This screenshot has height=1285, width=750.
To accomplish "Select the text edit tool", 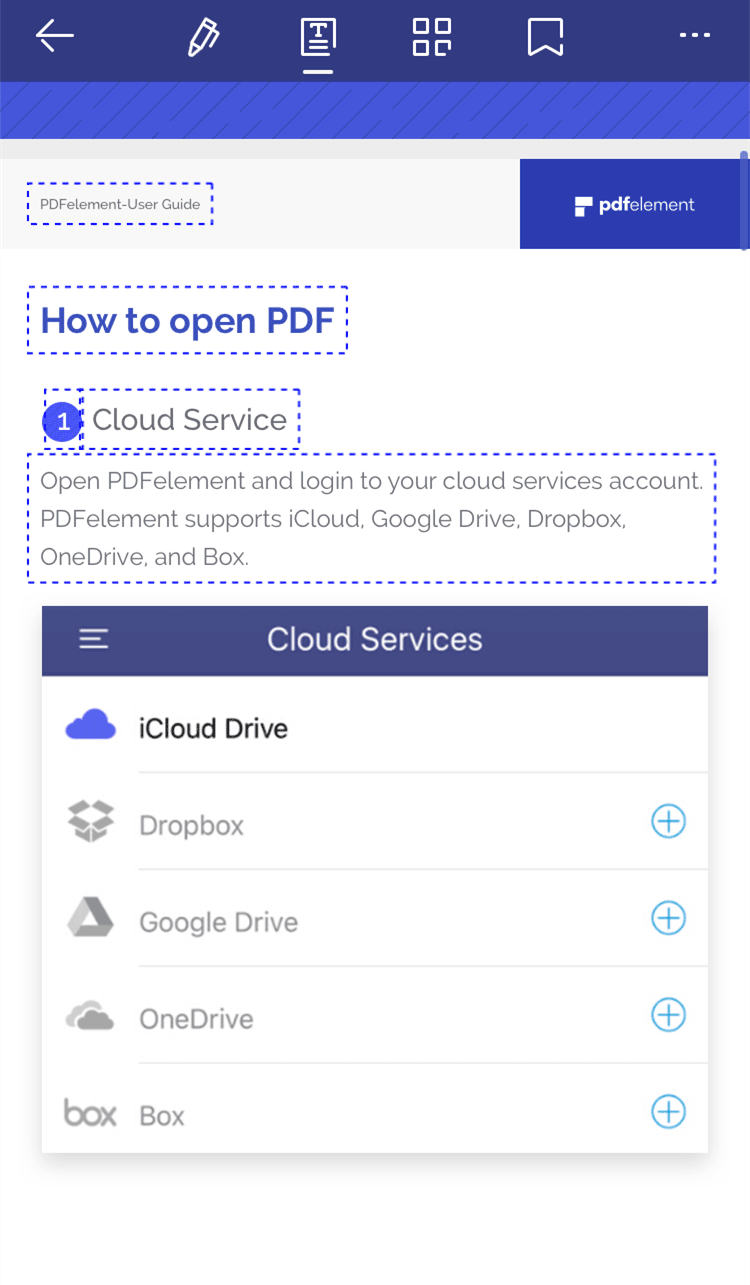I will coord(318,37).
